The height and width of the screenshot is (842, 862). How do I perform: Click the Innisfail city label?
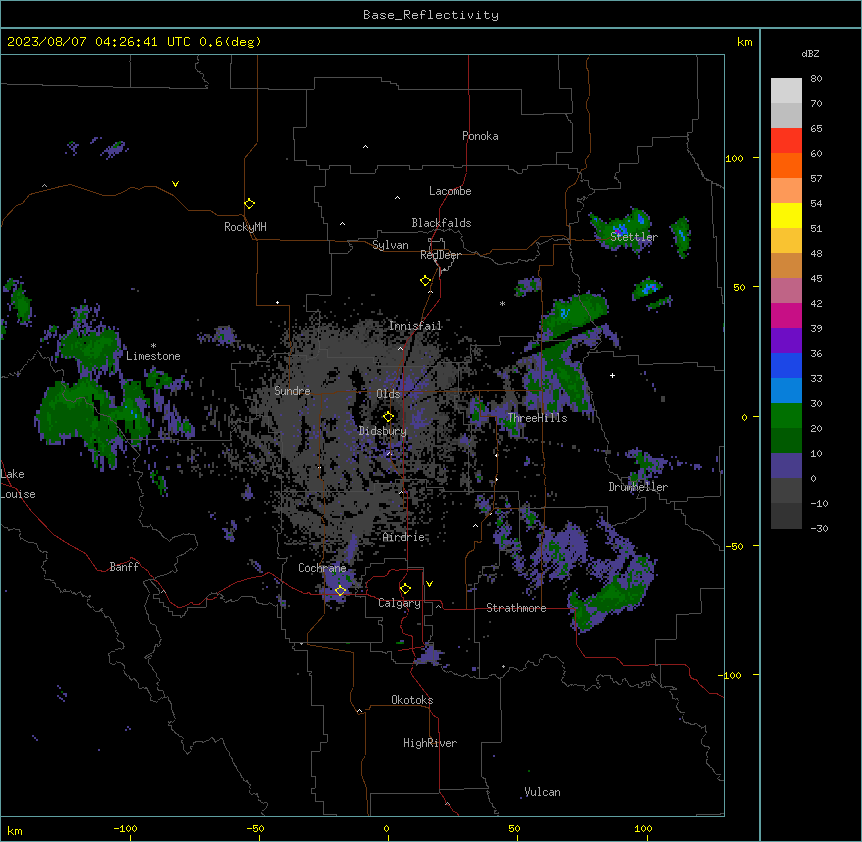coord(415,326)
